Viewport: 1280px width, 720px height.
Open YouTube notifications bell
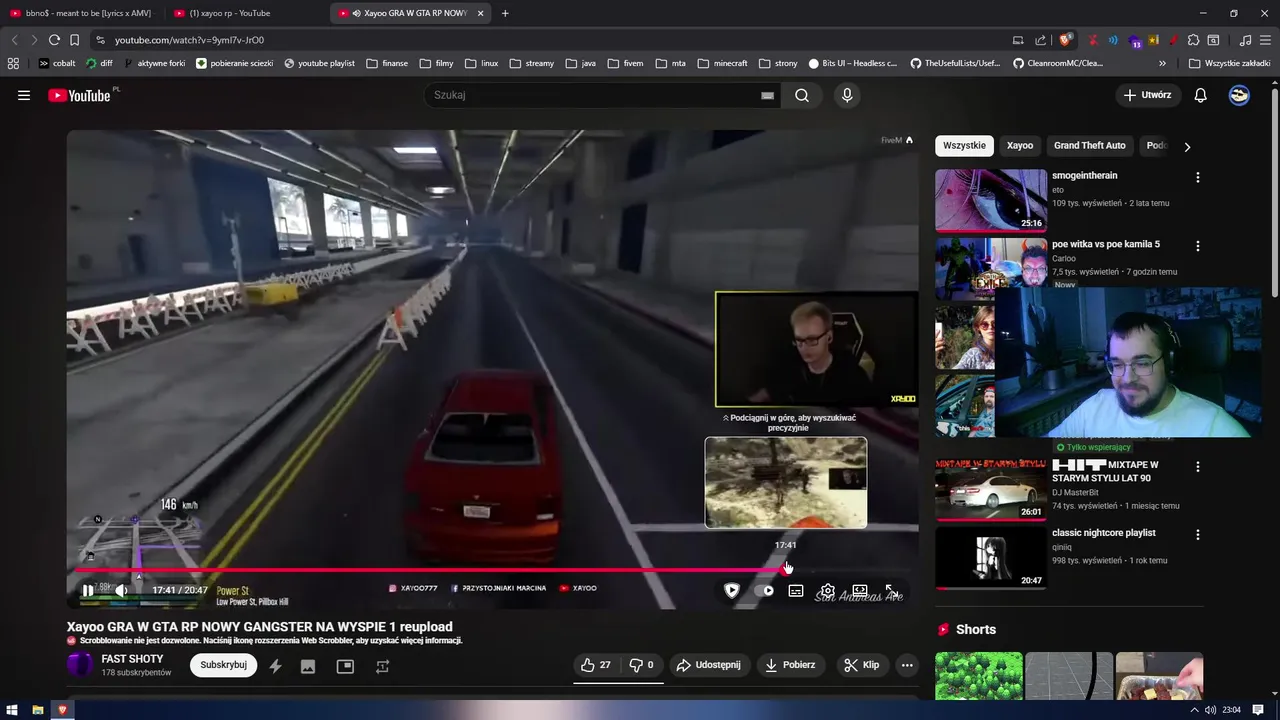1201,95
